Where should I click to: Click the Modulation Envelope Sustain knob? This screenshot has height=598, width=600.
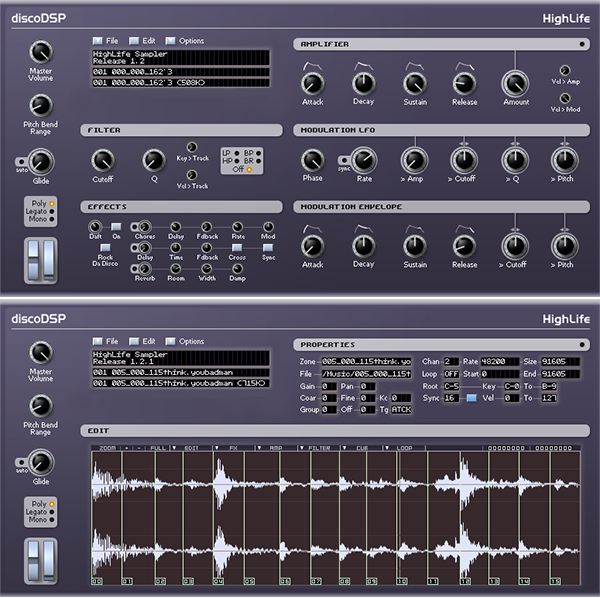[415, 246]
